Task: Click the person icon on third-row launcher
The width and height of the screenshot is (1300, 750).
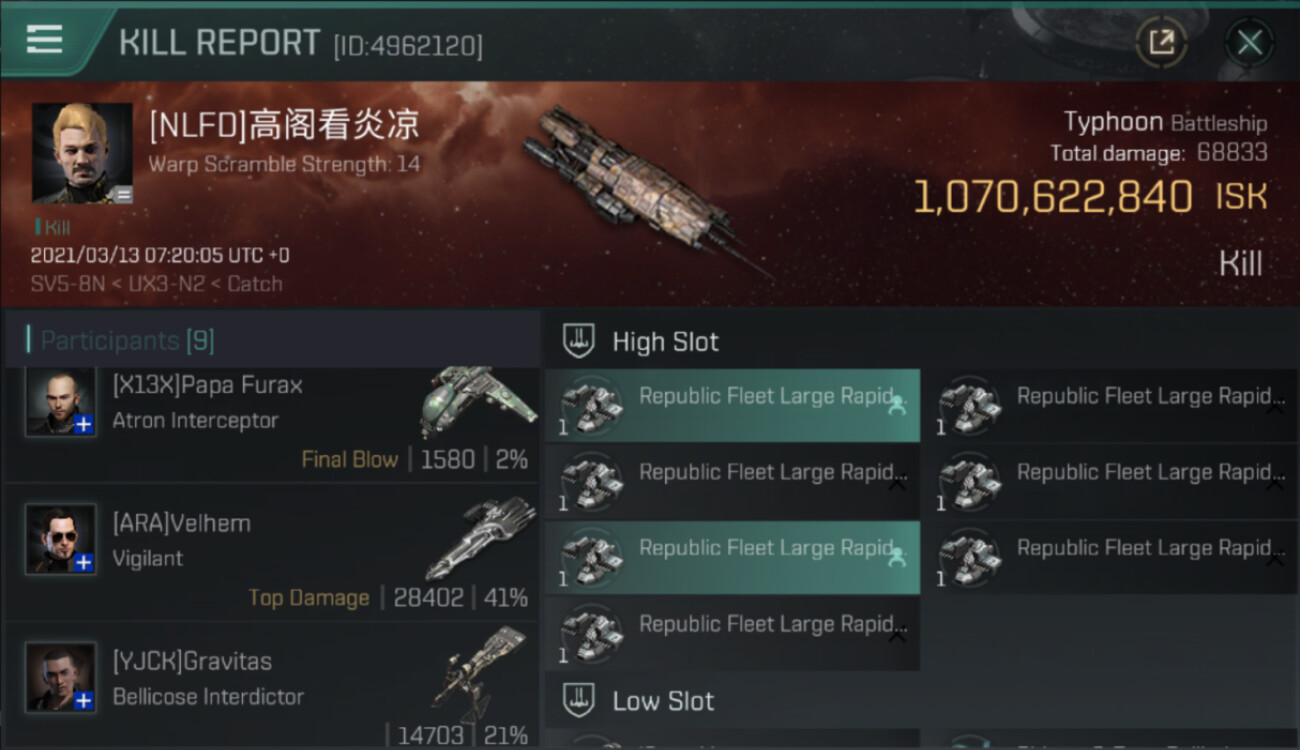Action: (x=897, y=558)
